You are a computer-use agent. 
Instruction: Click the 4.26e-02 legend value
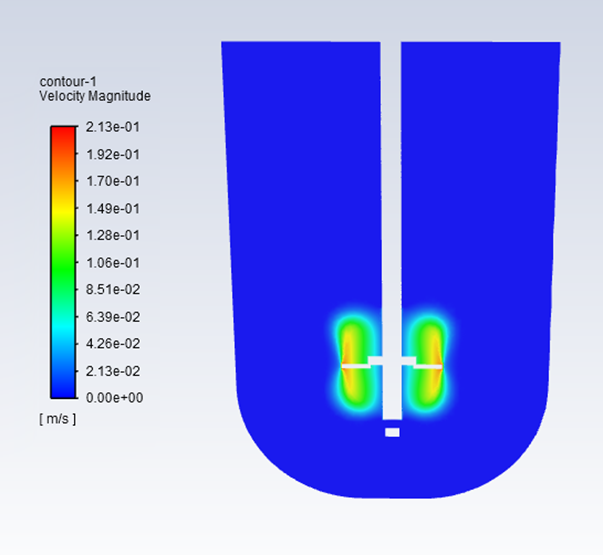113,343
